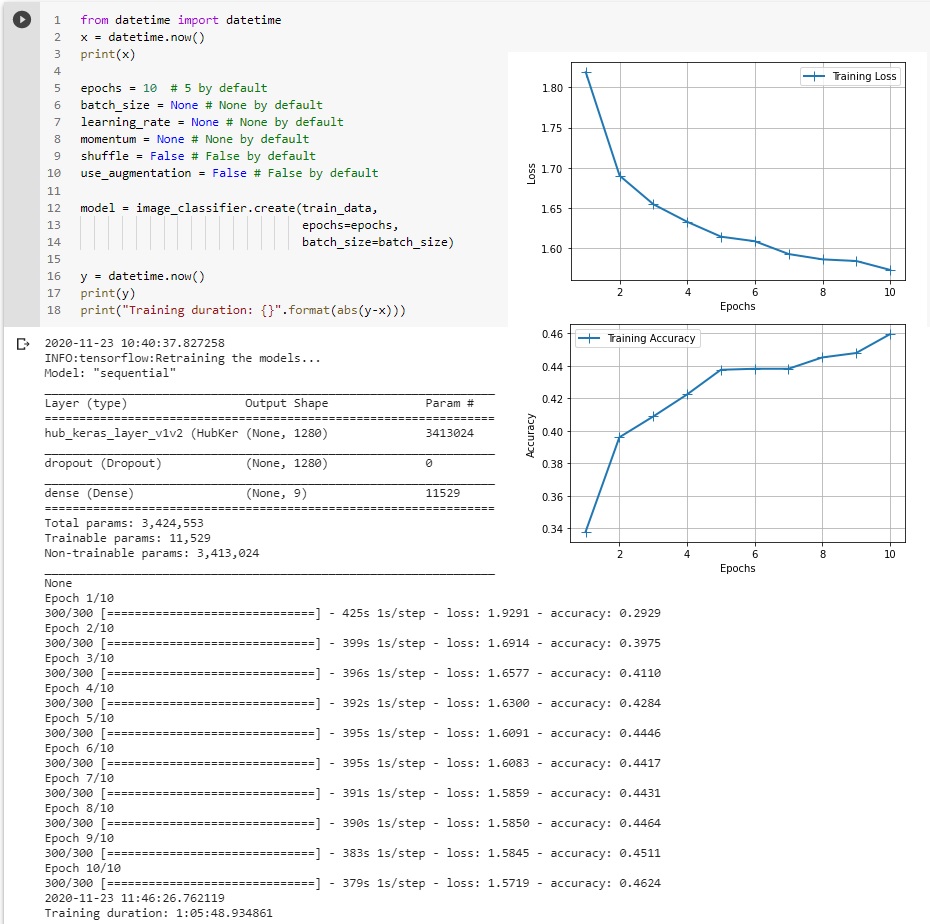This screenshot has width=930, height=924.
Task: Click the 'Layer (type)' column header
Action: [x=85, y=403]
